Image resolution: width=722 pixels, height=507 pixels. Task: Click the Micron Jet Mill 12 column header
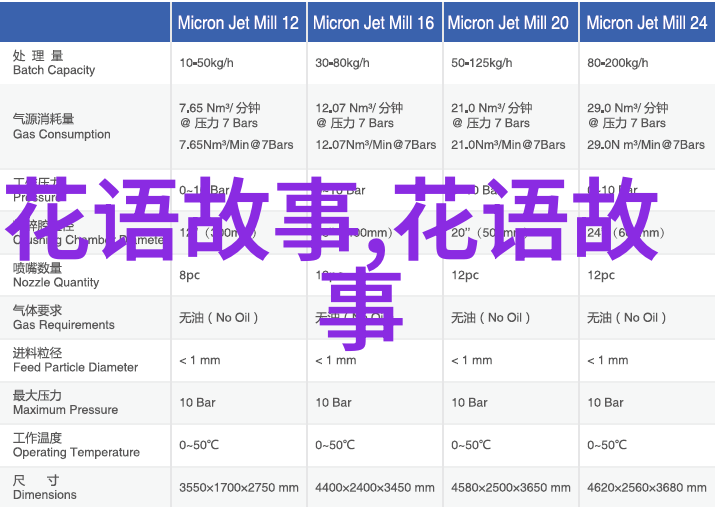238,23
